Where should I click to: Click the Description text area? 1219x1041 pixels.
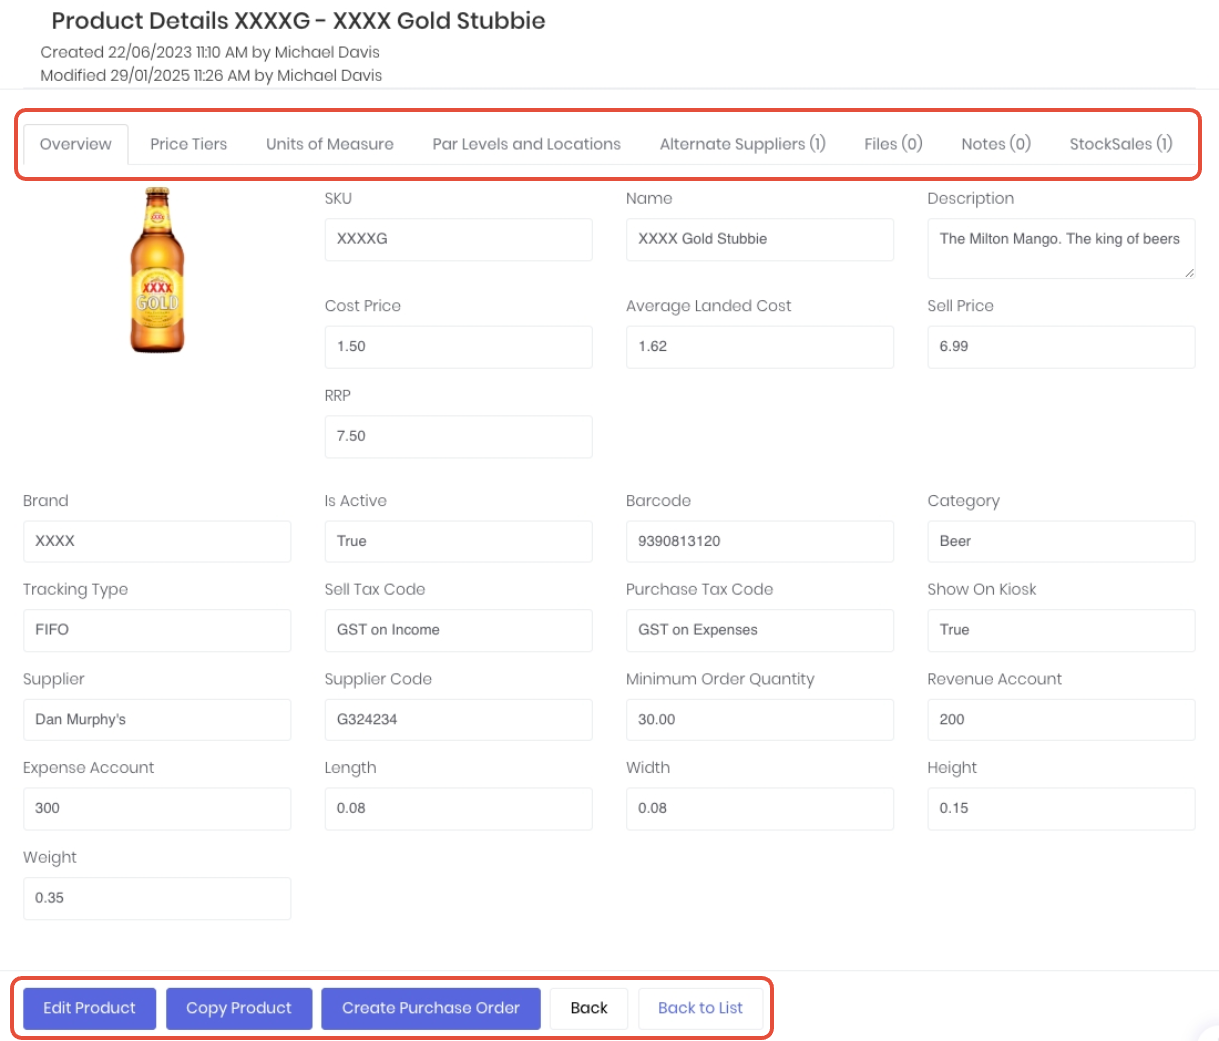click(x=1061, y=248)
